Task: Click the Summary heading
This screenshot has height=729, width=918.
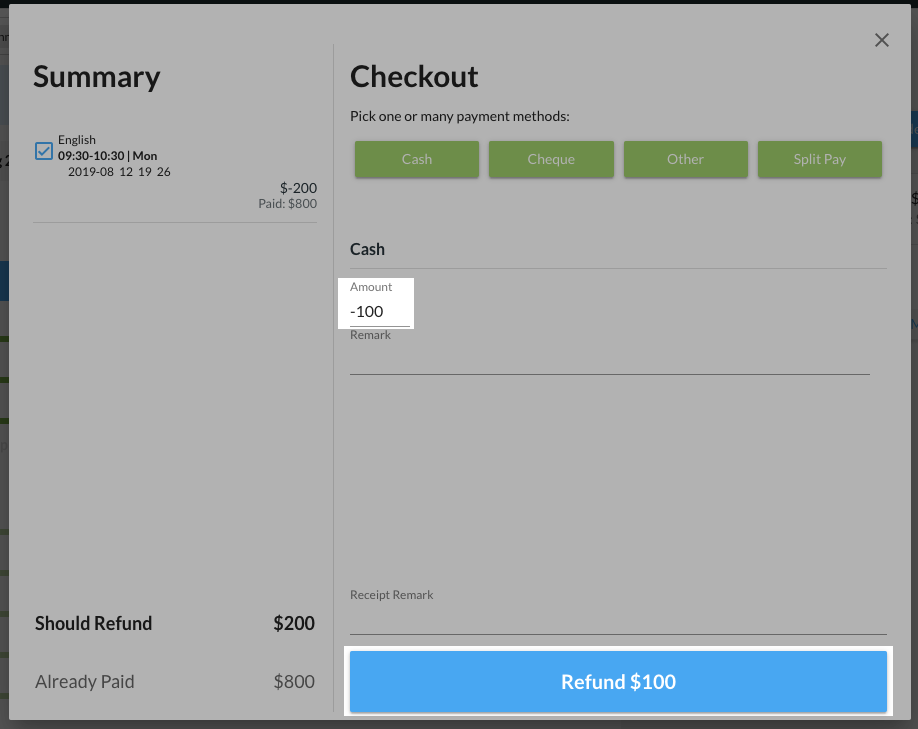Action: 96,77
